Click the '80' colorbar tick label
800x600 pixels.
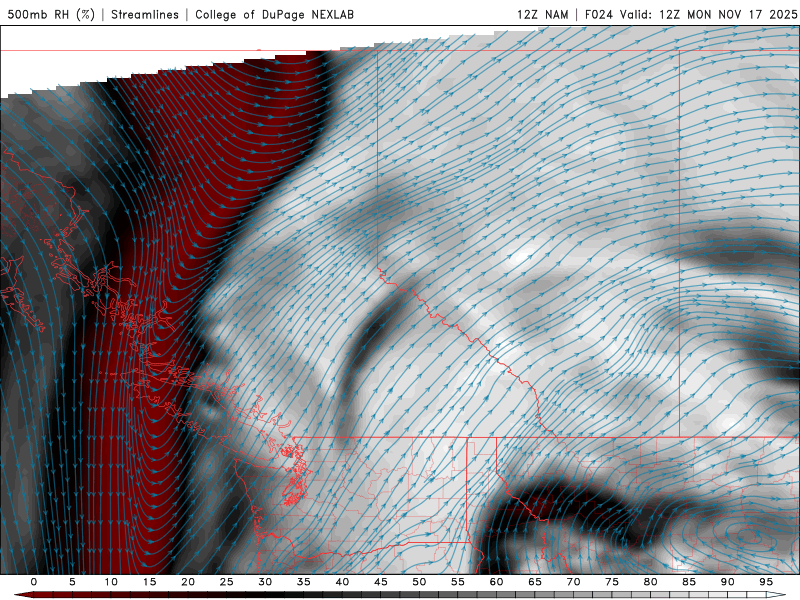651,582
